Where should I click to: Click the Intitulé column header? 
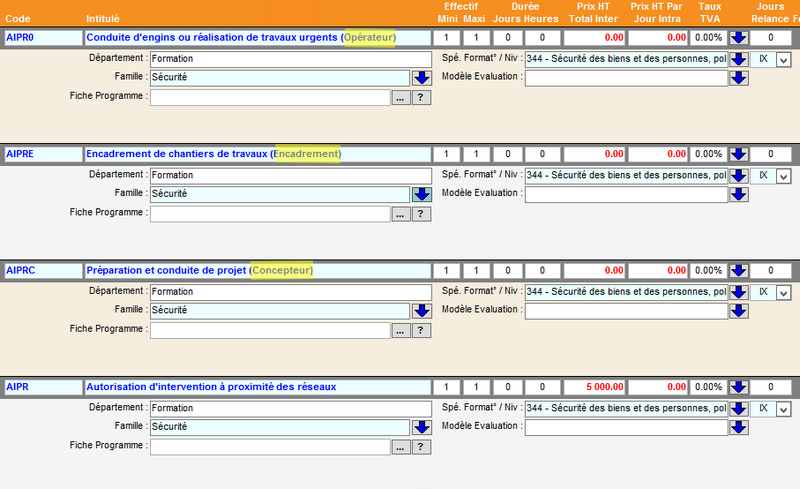click(x=104, y=20)
